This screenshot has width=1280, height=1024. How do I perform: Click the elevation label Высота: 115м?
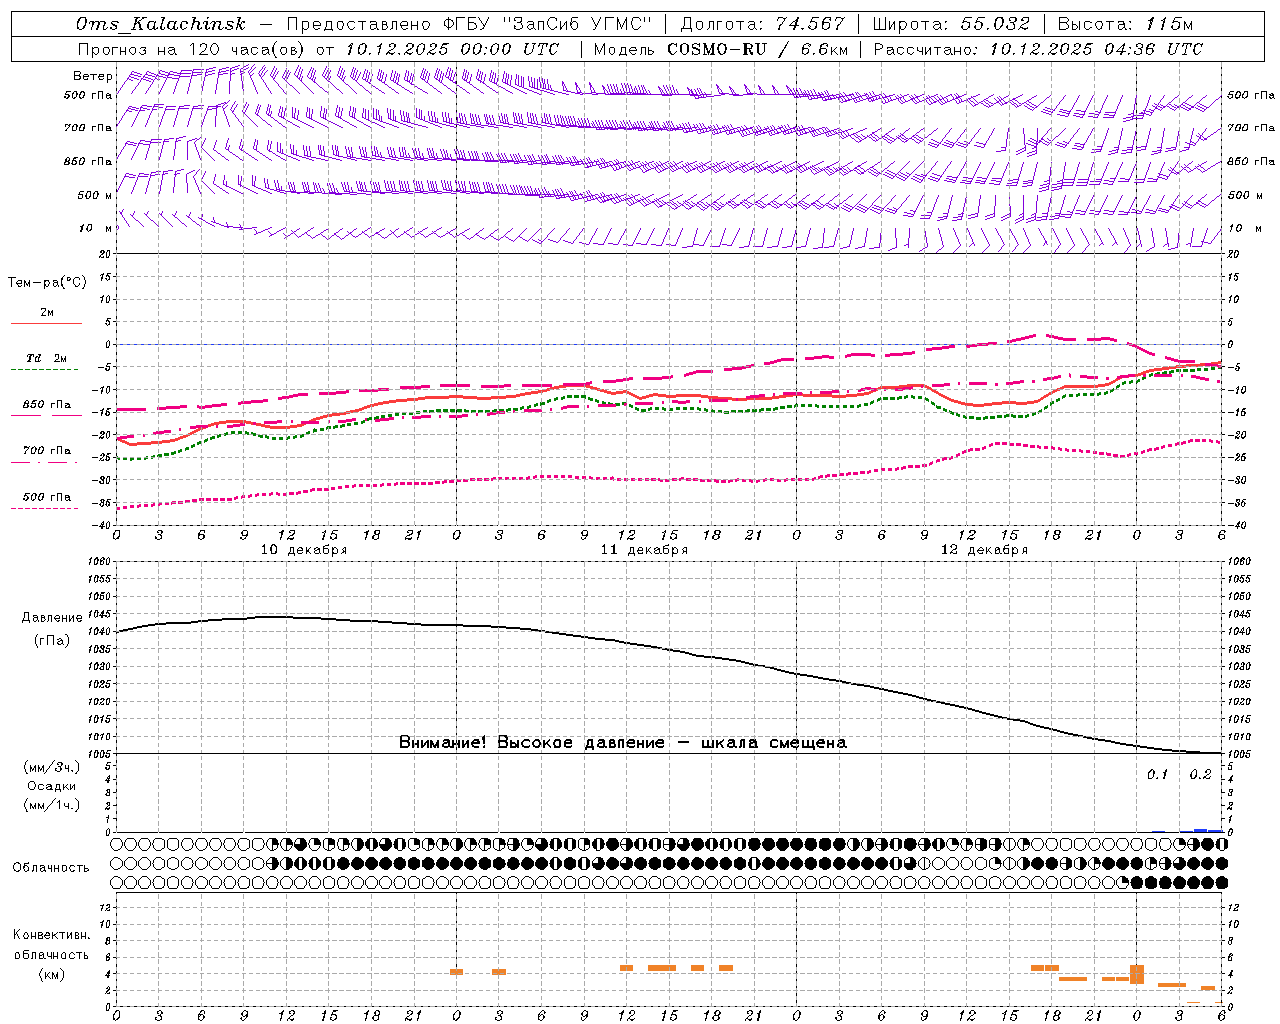1125,24
